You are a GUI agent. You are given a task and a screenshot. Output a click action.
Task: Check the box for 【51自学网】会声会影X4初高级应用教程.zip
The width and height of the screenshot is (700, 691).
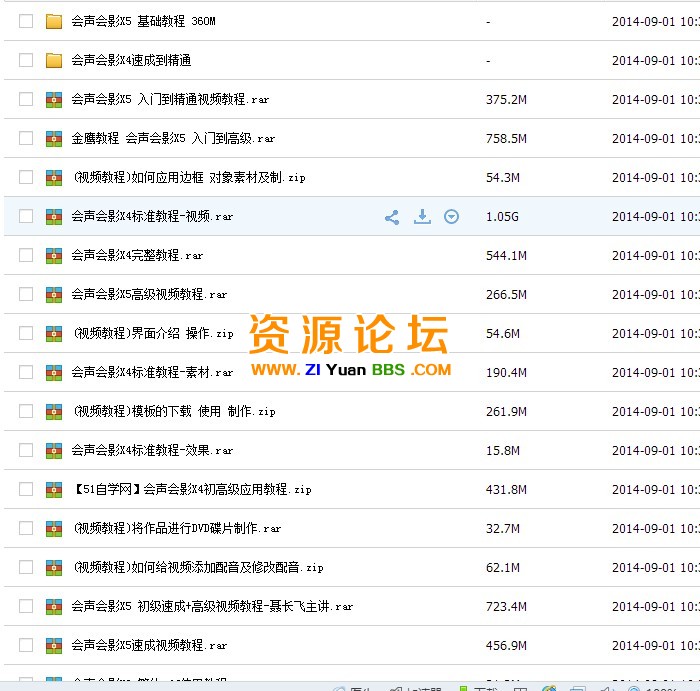26,489
